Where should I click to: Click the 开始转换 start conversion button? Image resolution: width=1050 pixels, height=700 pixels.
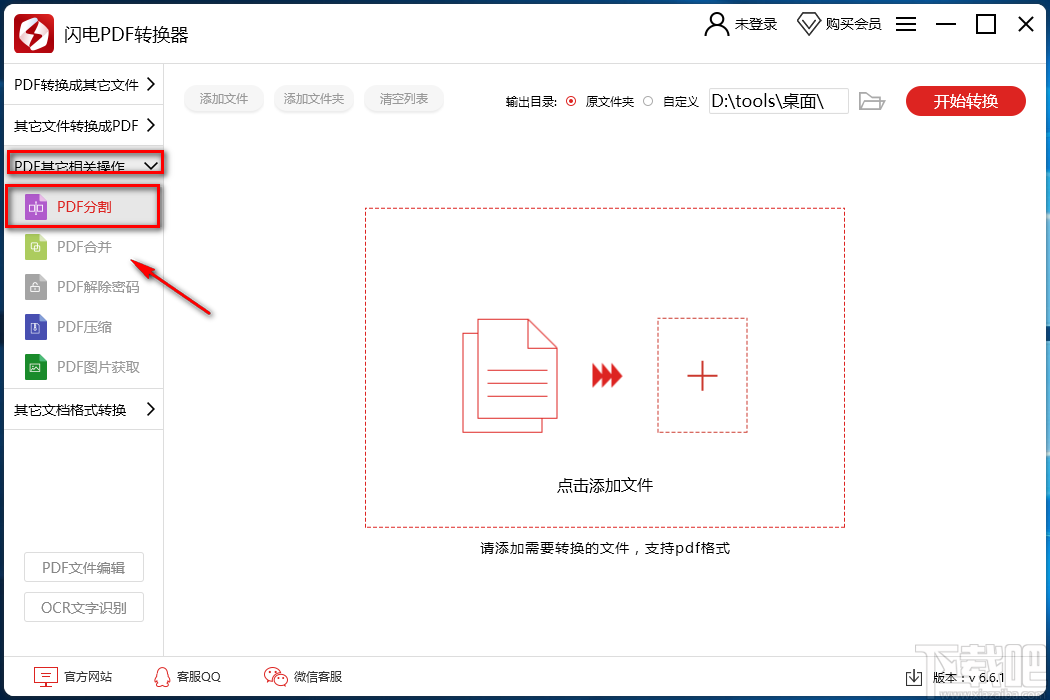[965, 100]
